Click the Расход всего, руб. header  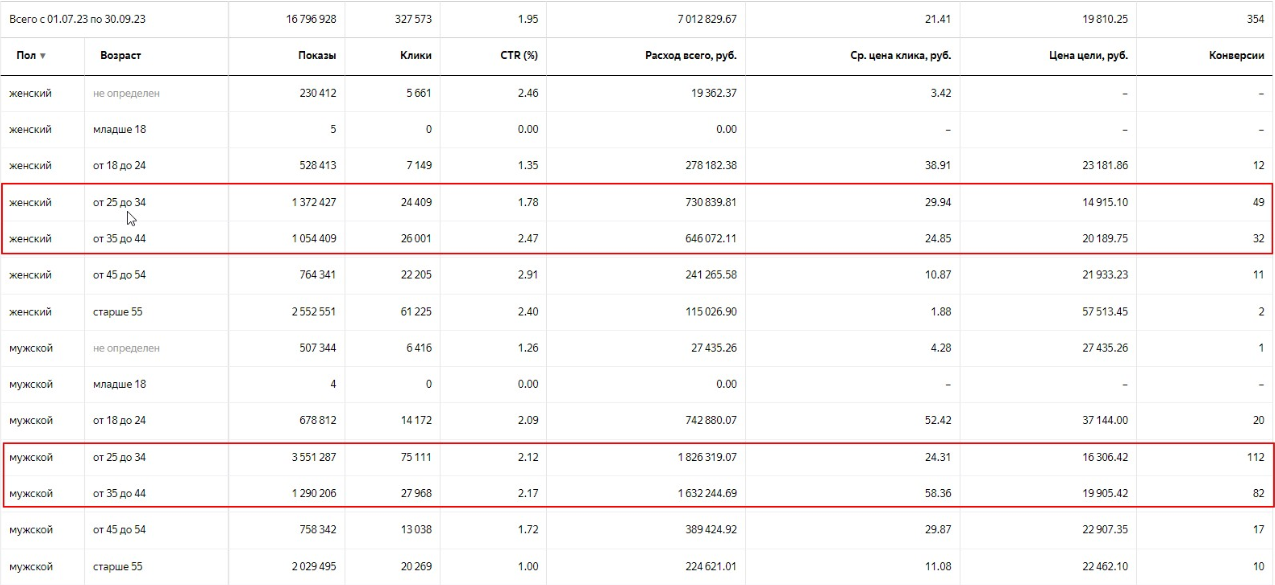pos(690,55)
